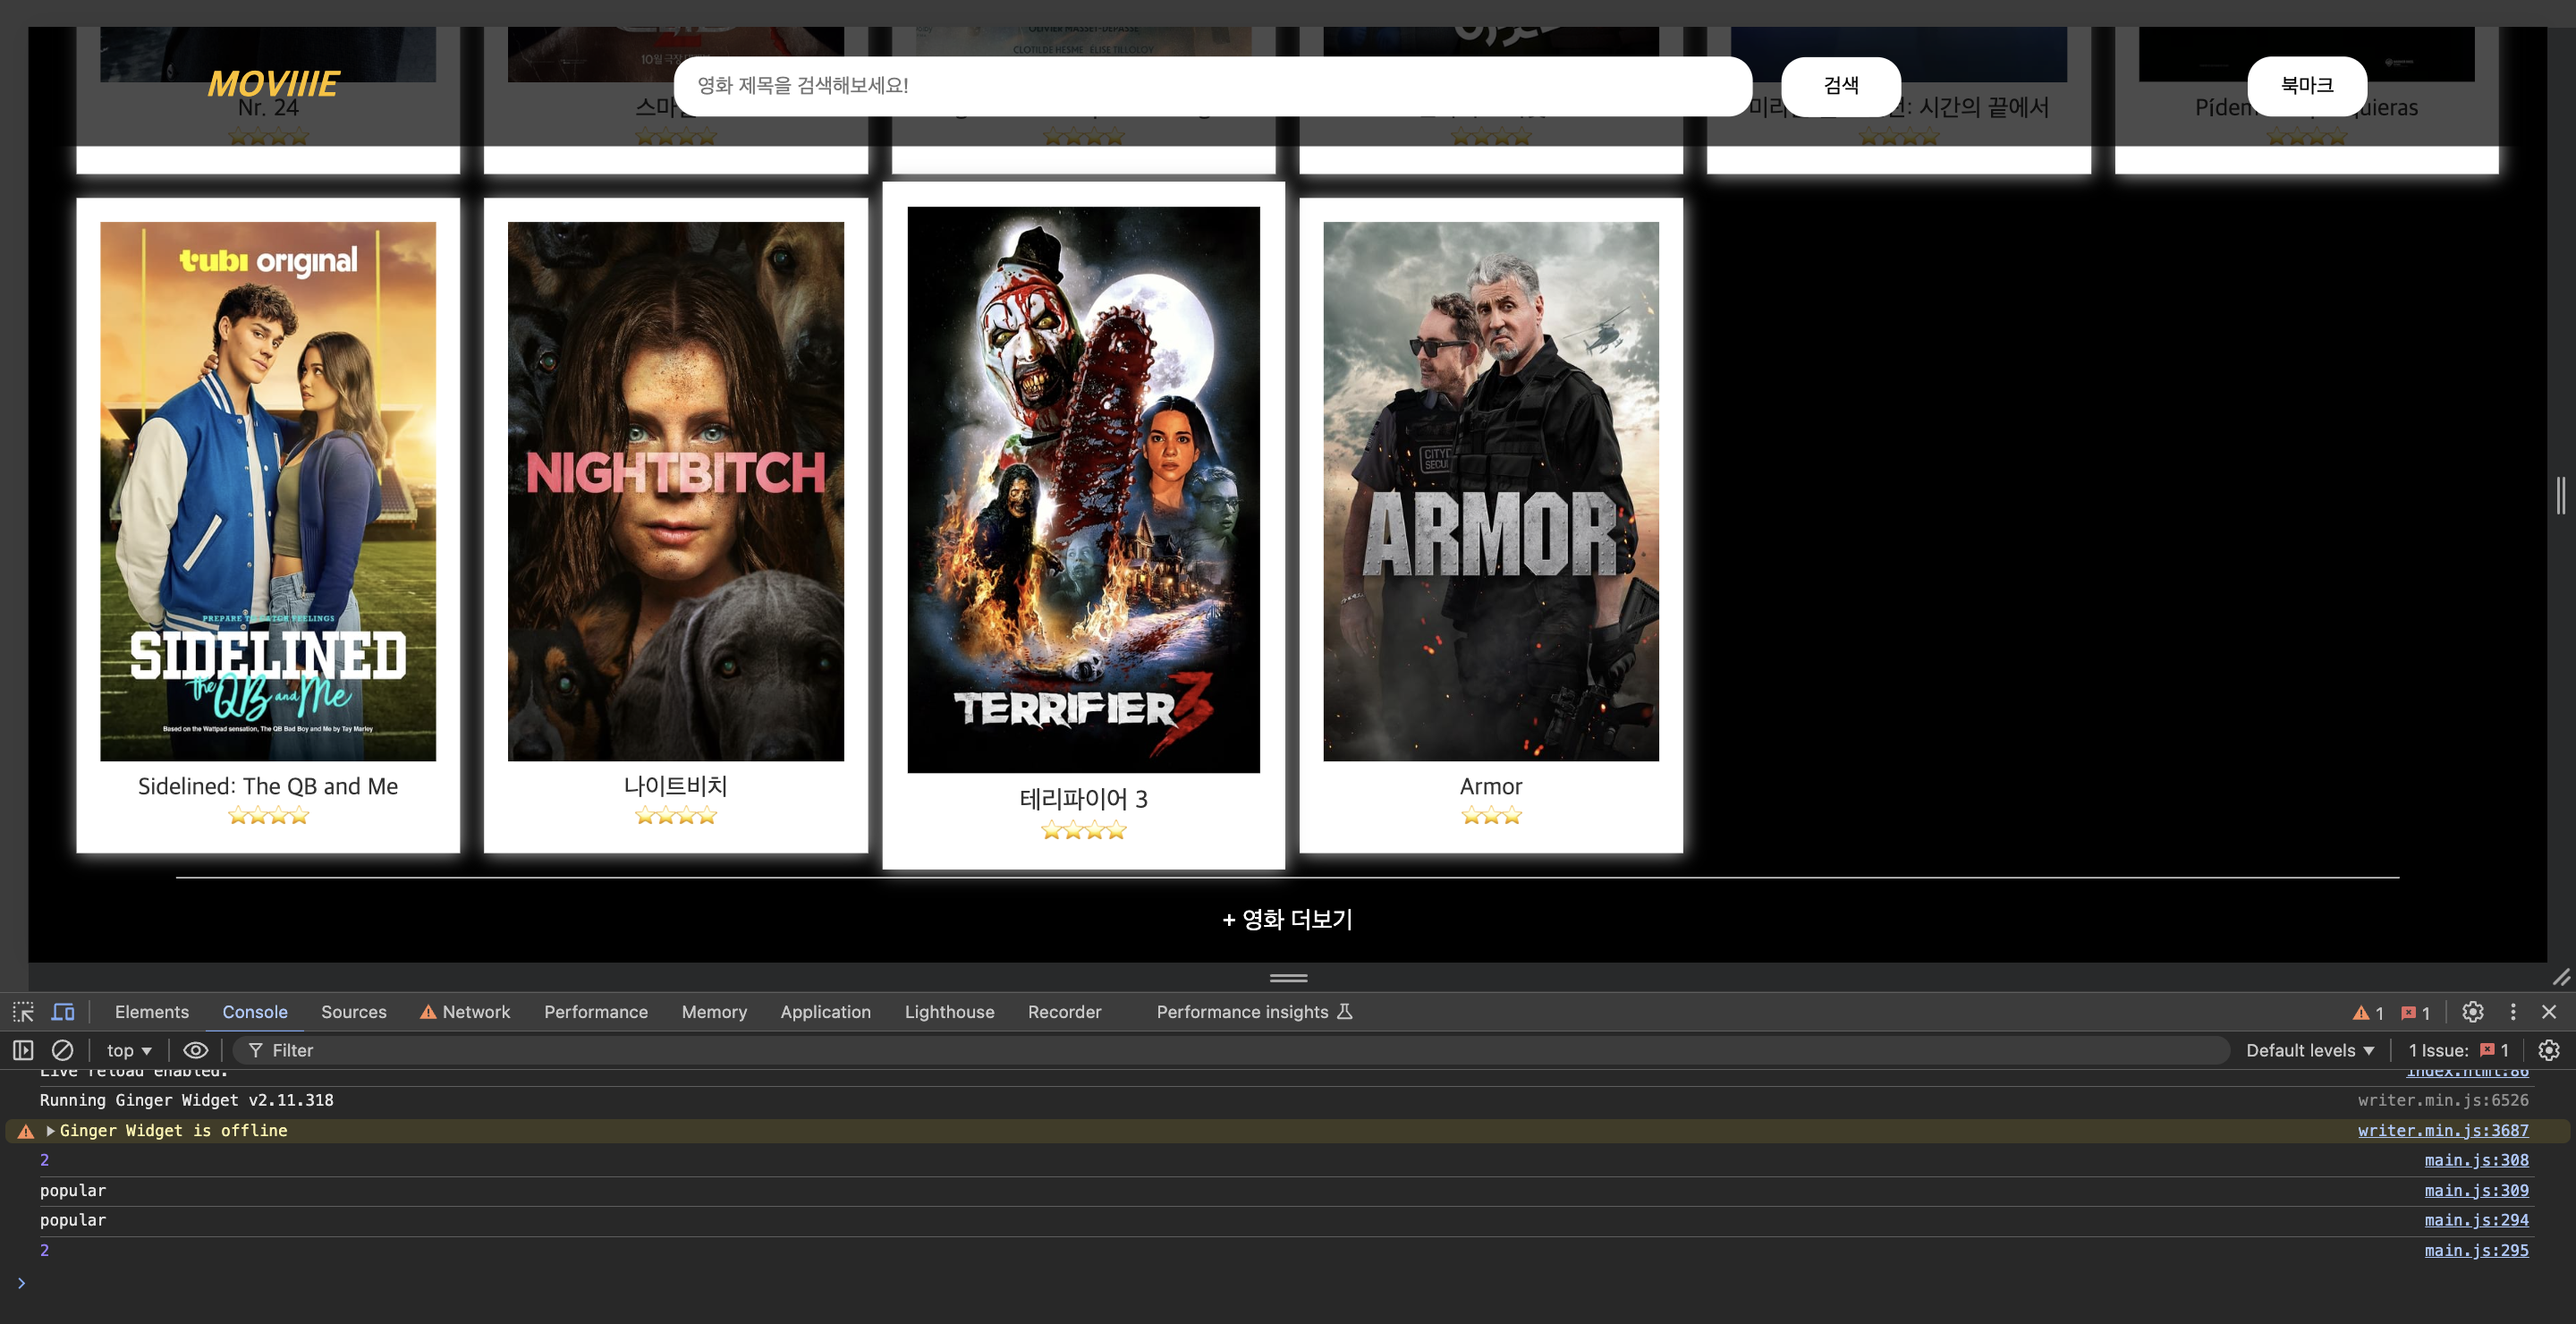Open the DevTools three-dot menu
This screenshot has height=1324, width=2576.
coord(2512,1012)
